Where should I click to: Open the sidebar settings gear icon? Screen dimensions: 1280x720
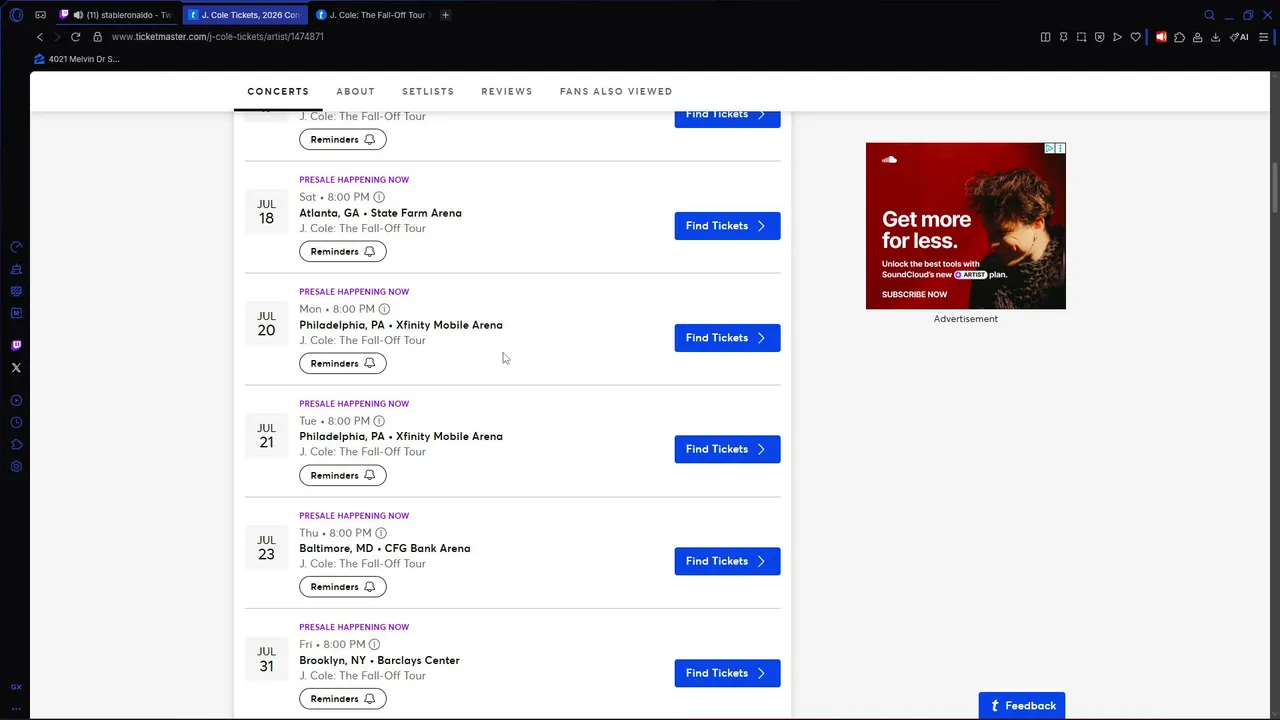pyautogui.click(x=16, y=466)
